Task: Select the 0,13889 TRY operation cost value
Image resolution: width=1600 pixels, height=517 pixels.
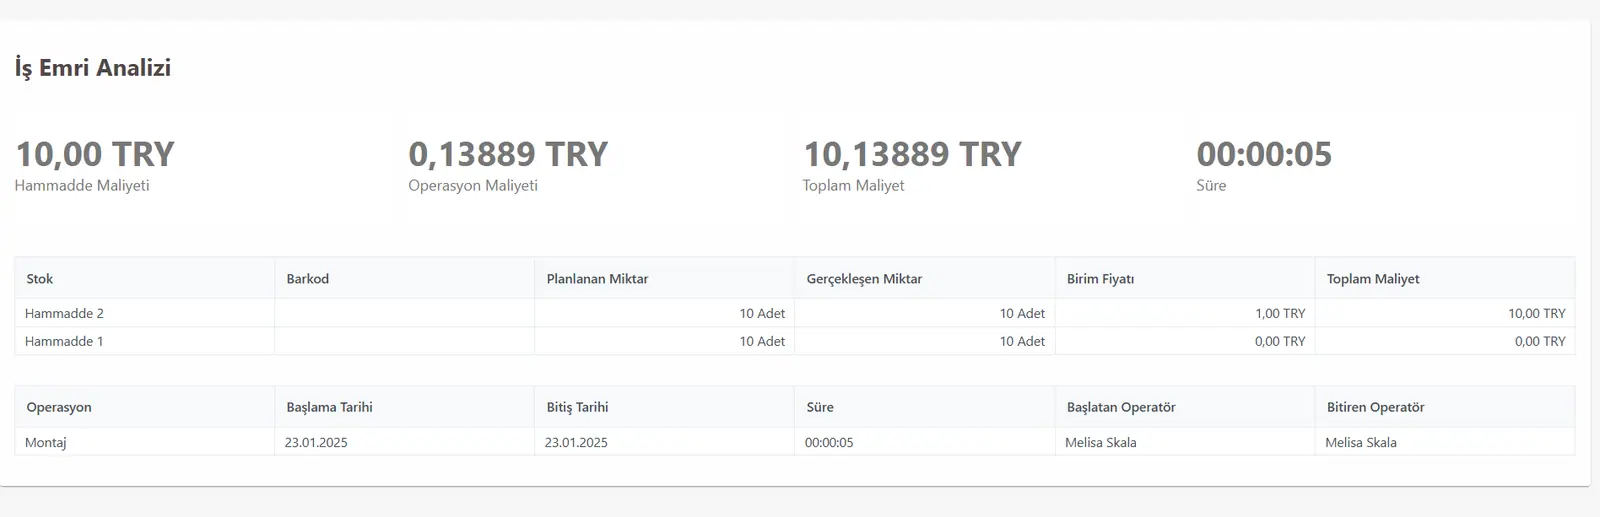Action: coord(508,154)
